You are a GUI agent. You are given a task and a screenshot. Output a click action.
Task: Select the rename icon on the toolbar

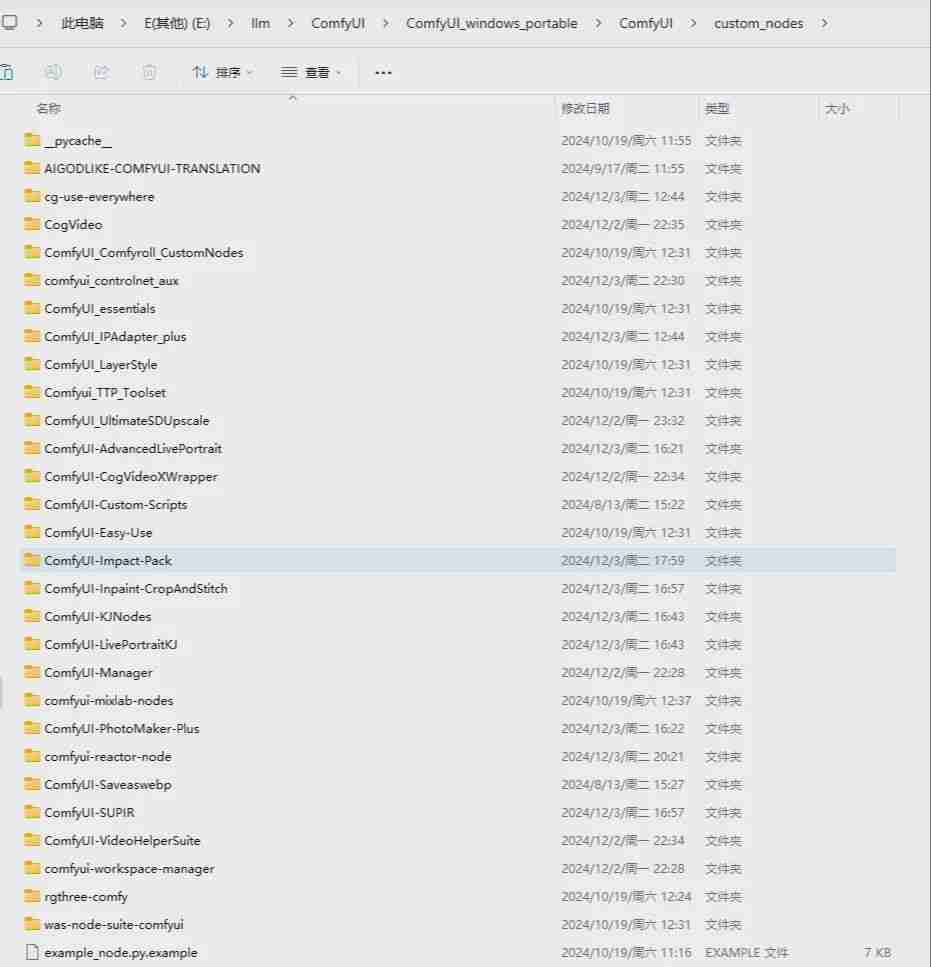(53, 71)
